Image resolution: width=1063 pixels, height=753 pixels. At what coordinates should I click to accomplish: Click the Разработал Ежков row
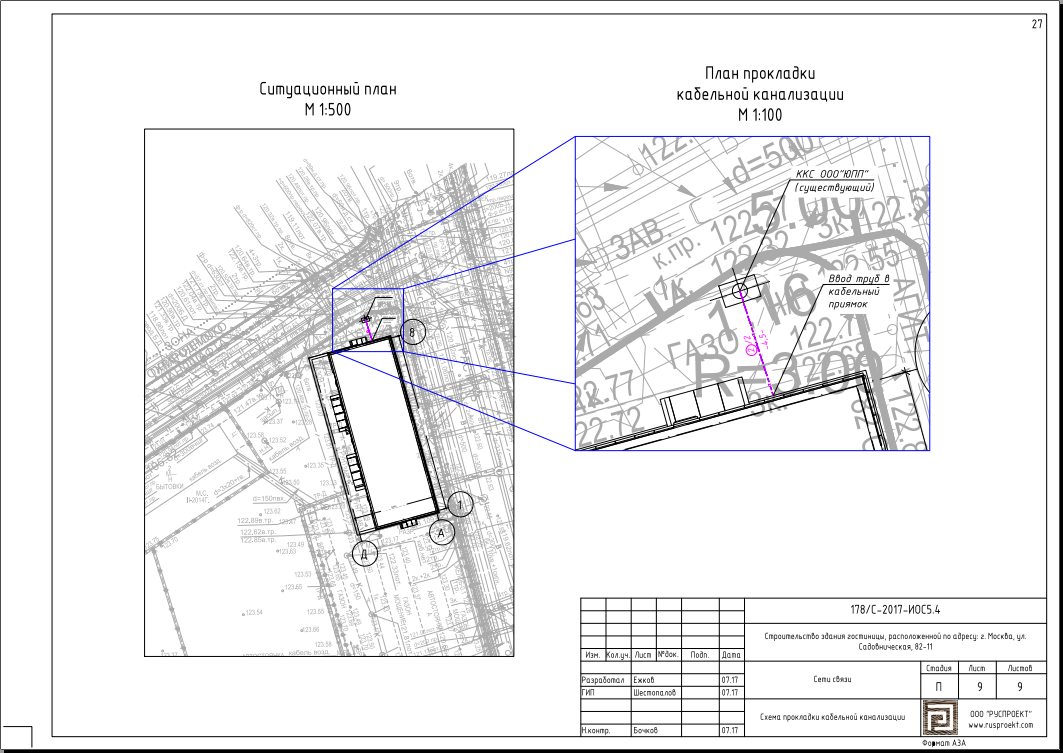pyautogui.click(x=662, y=679)
